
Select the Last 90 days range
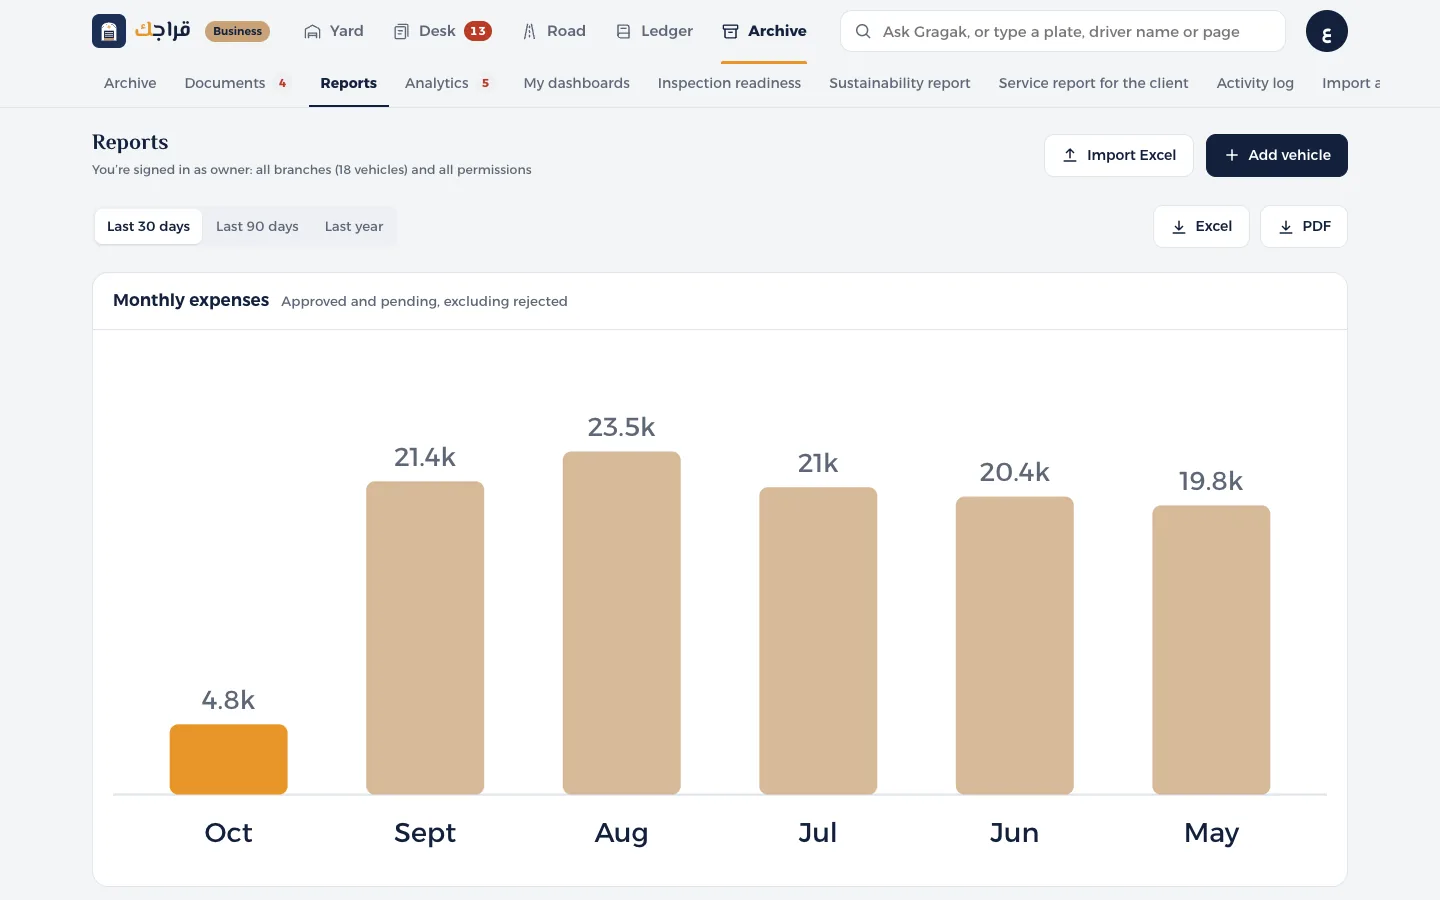pos(257,226)
